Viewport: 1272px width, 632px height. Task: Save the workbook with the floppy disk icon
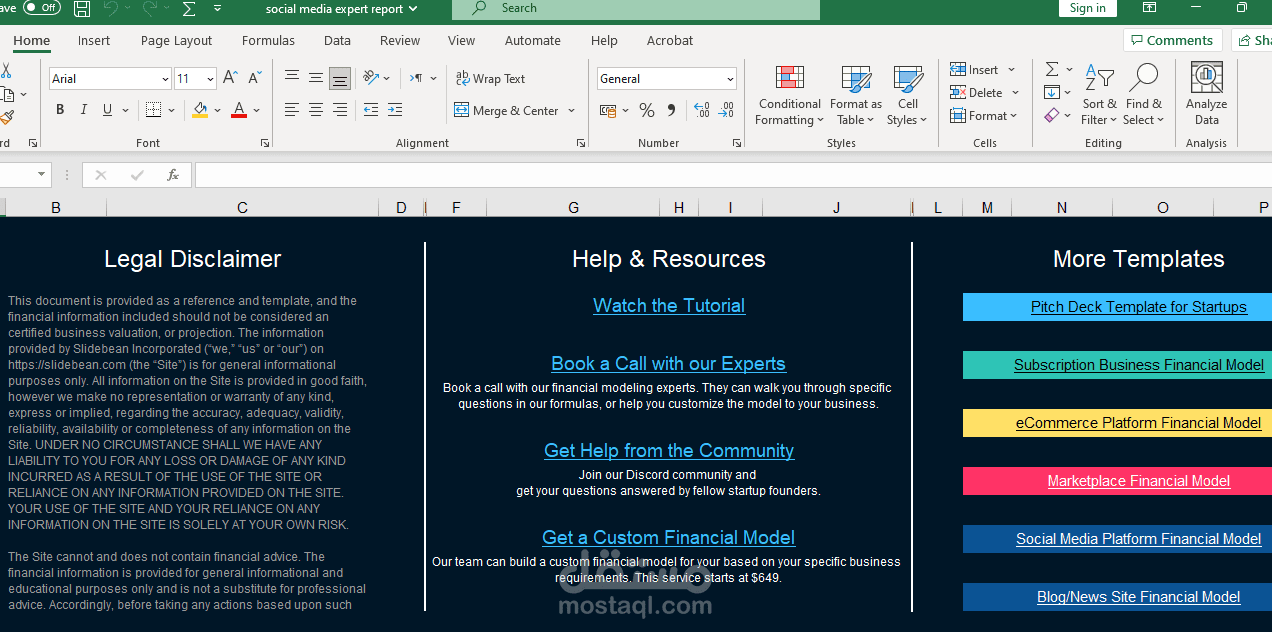(x=82, y=9)
